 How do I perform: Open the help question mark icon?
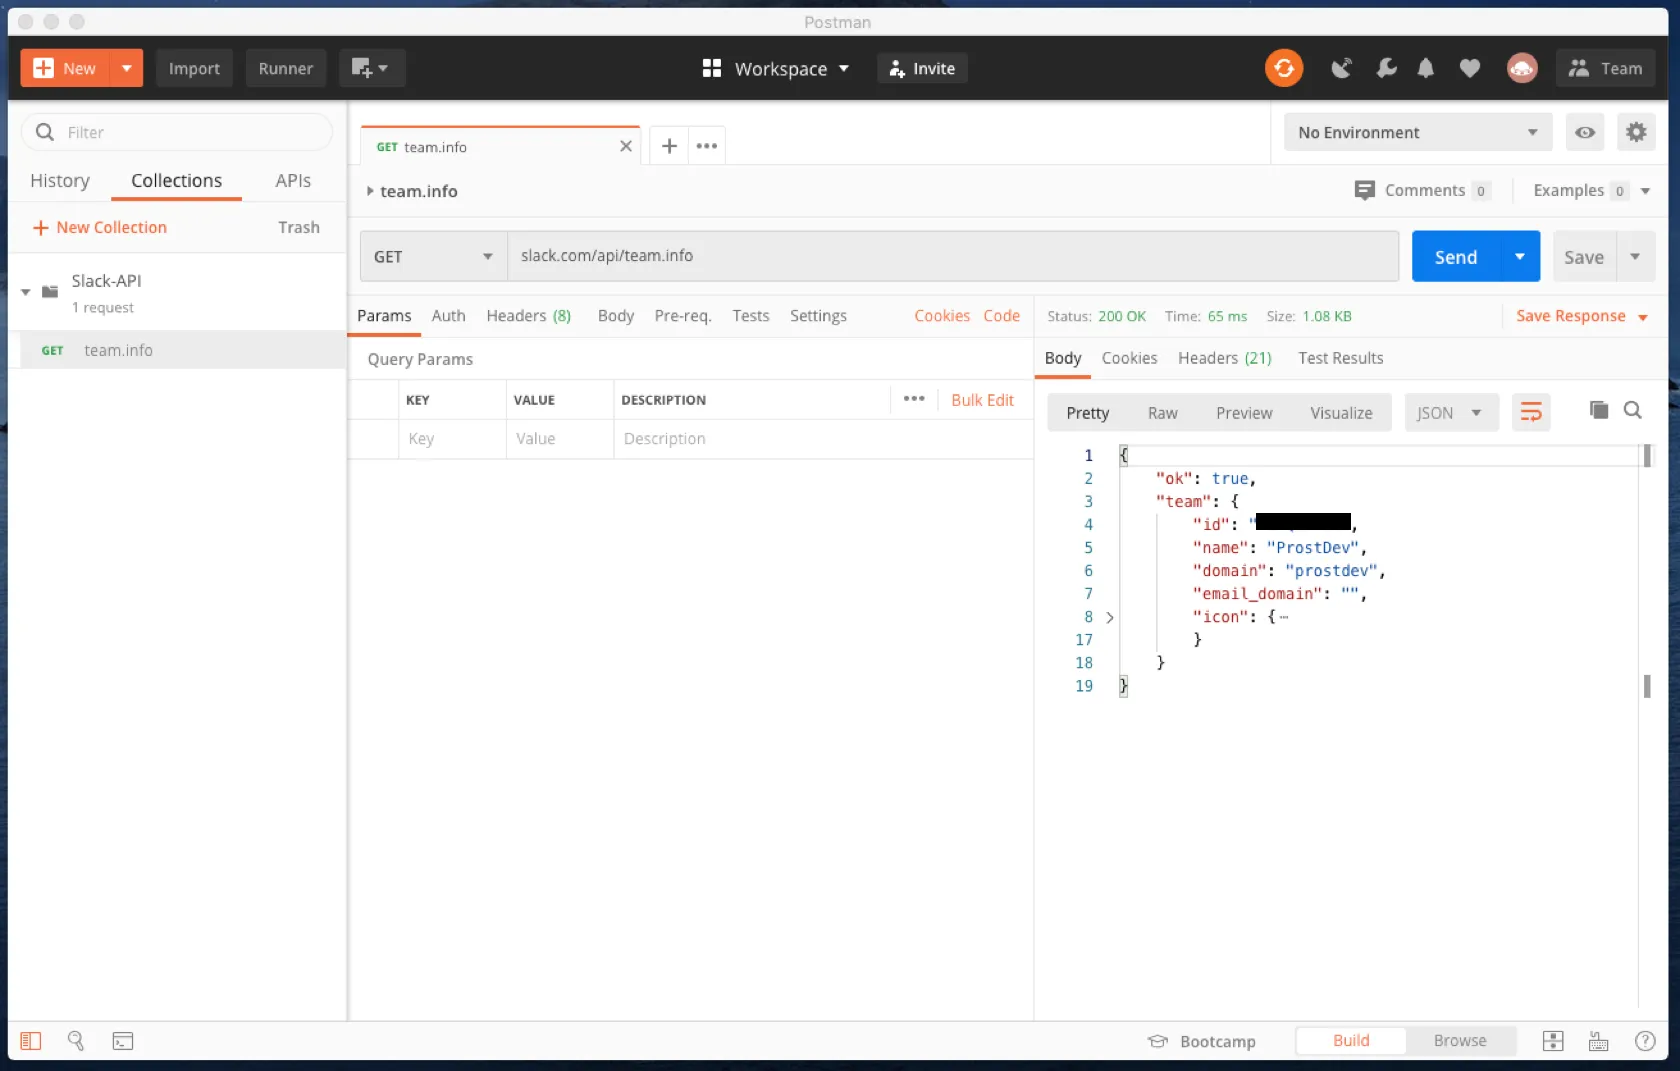1645,1041
